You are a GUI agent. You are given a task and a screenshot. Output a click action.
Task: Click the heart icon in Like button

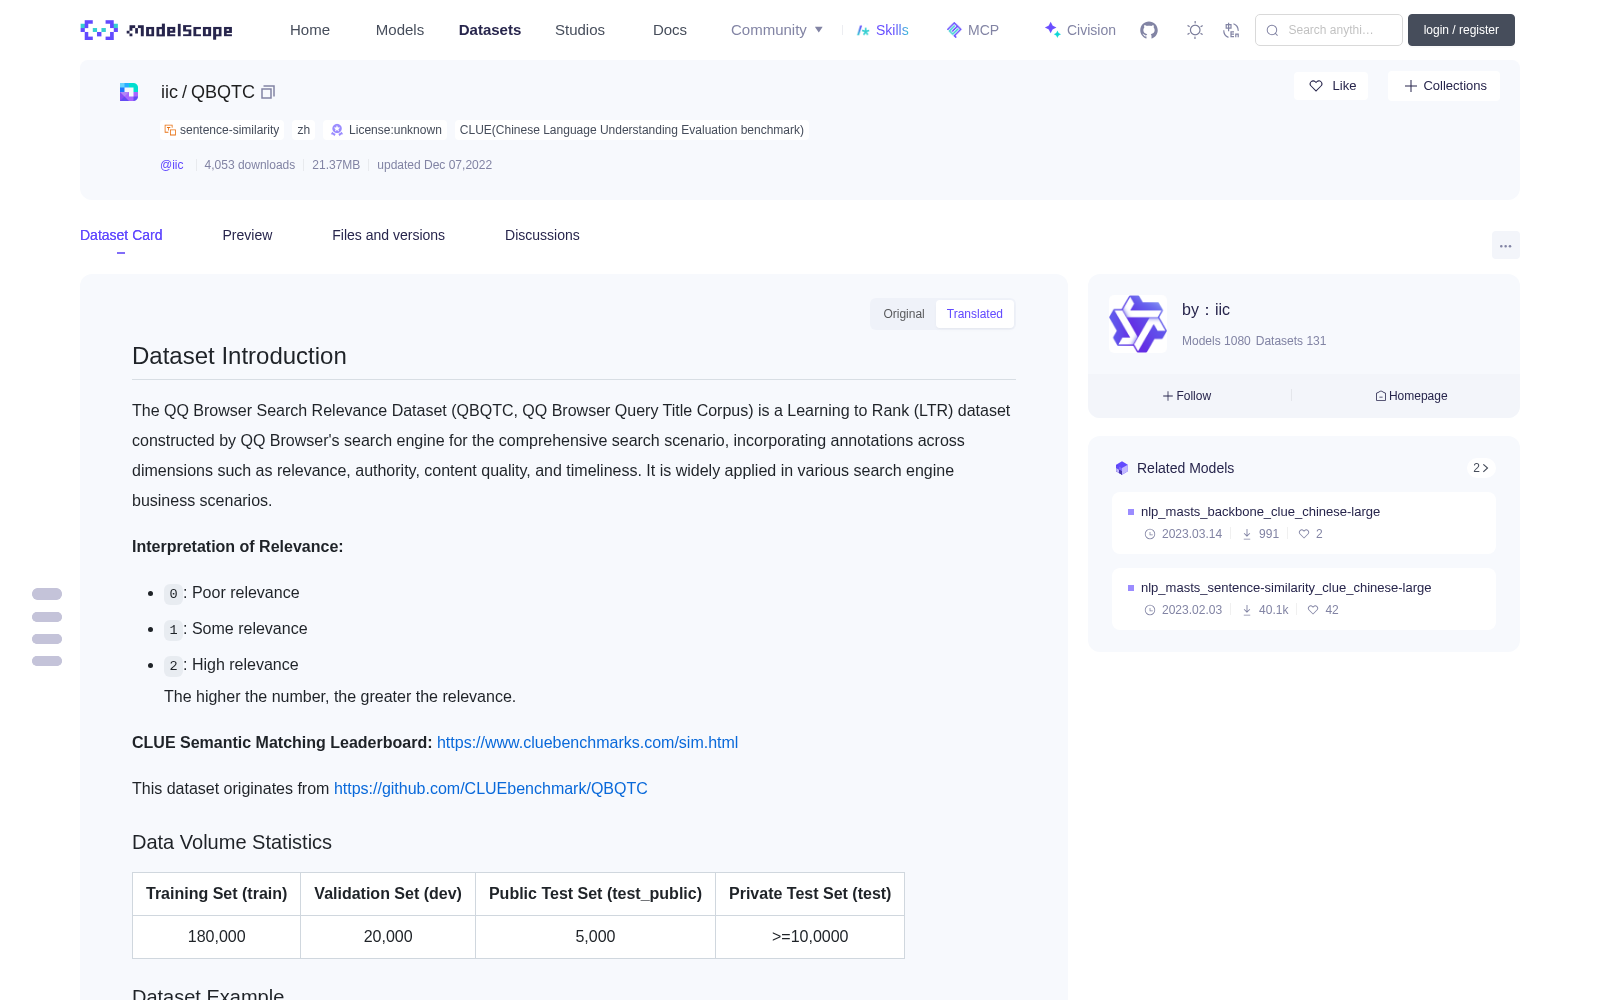[x=1316, y=86]
